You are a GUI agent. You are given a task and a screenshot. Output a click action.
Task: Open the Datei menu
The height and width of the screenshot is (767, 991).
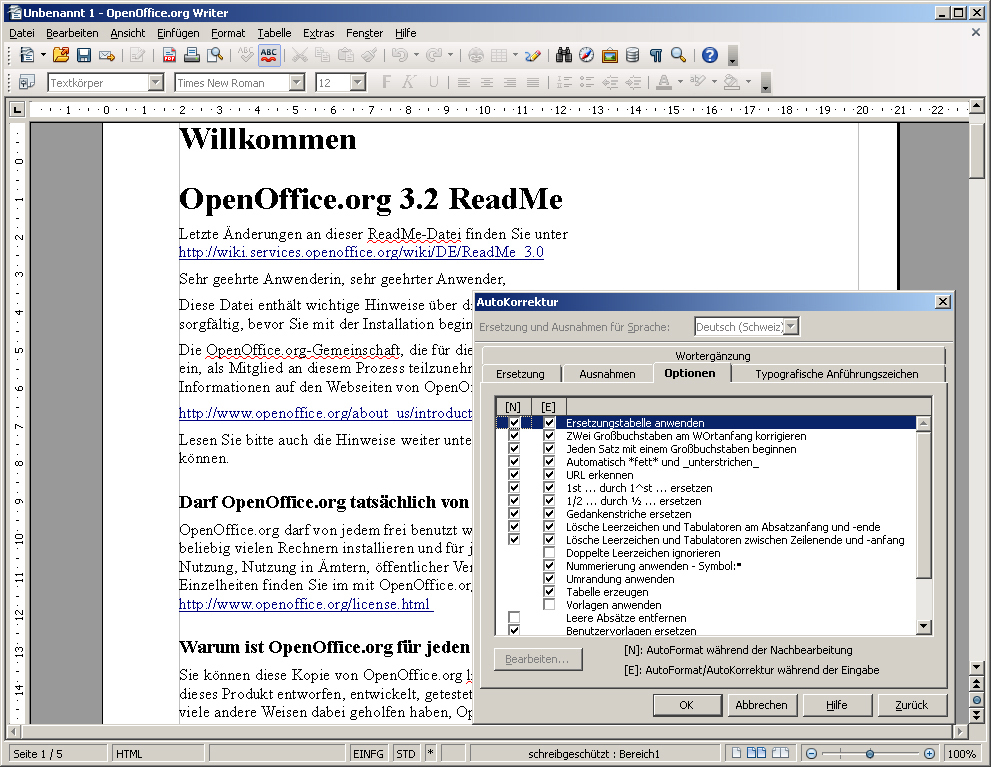coord(22,33)
